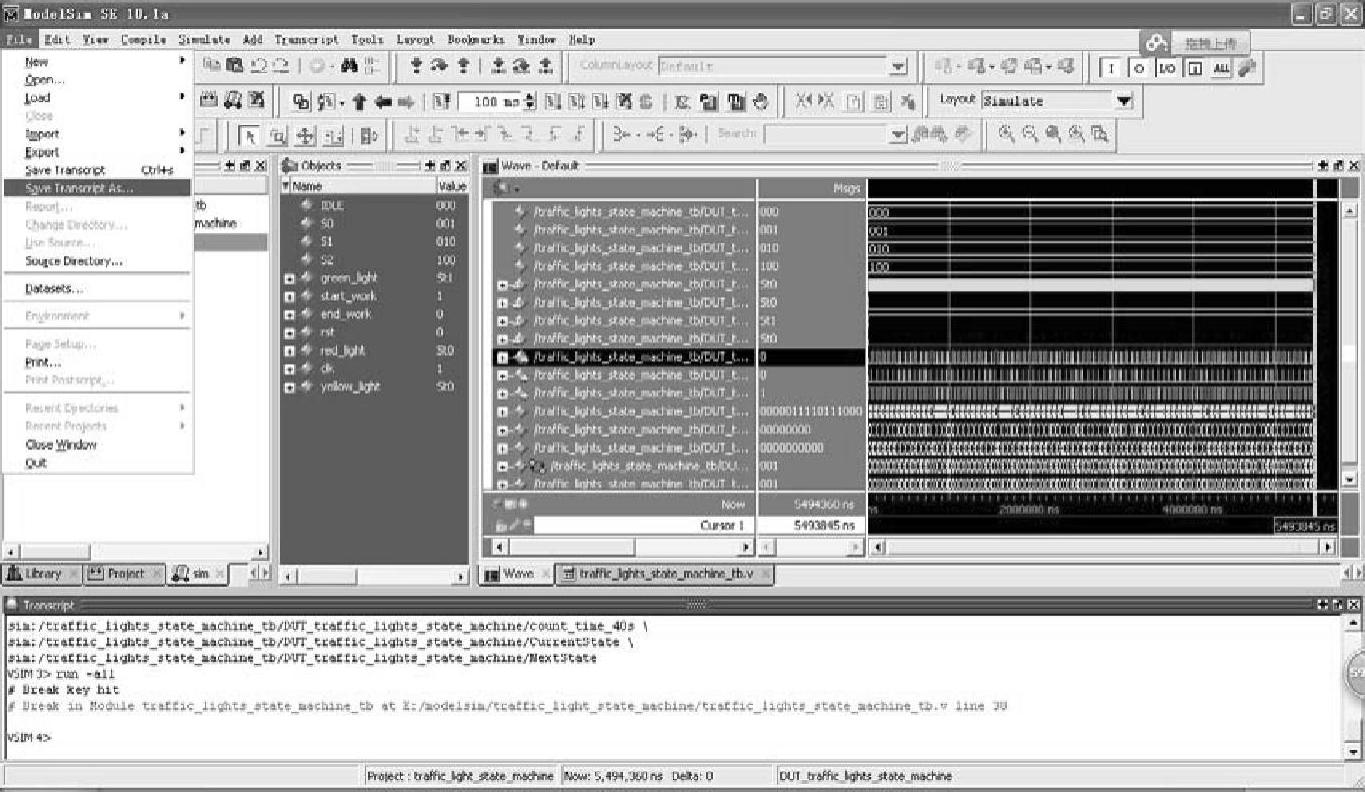Image resolution: width=1365 pixels, height=792 pixels.
Task: Choose 'Open...' in the File menu
Action: (x=44, y=80)
